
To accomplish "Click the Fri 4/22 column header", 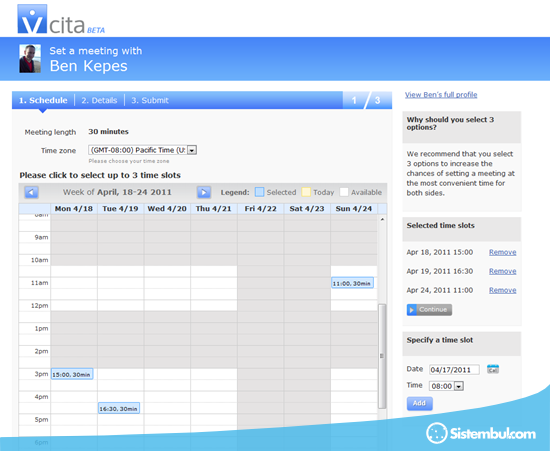I will 260,209.
